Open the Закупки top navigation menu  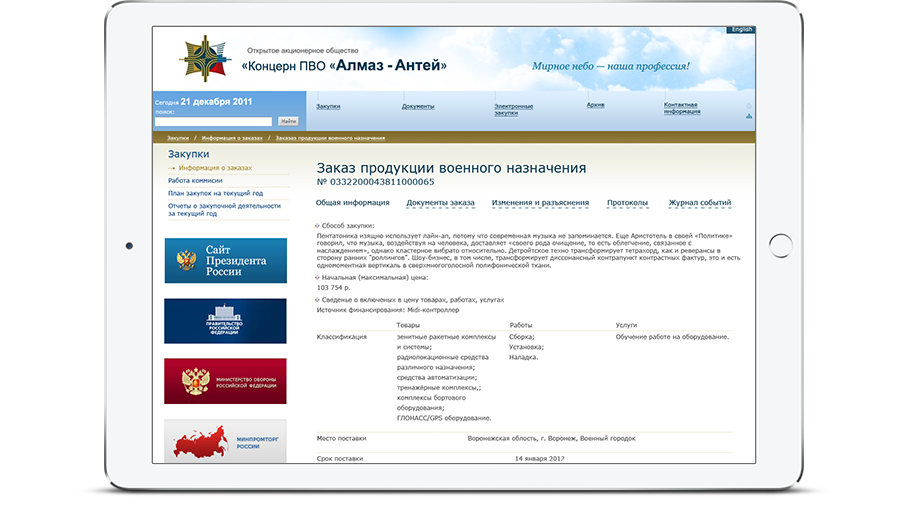click(x=328, y=106)
